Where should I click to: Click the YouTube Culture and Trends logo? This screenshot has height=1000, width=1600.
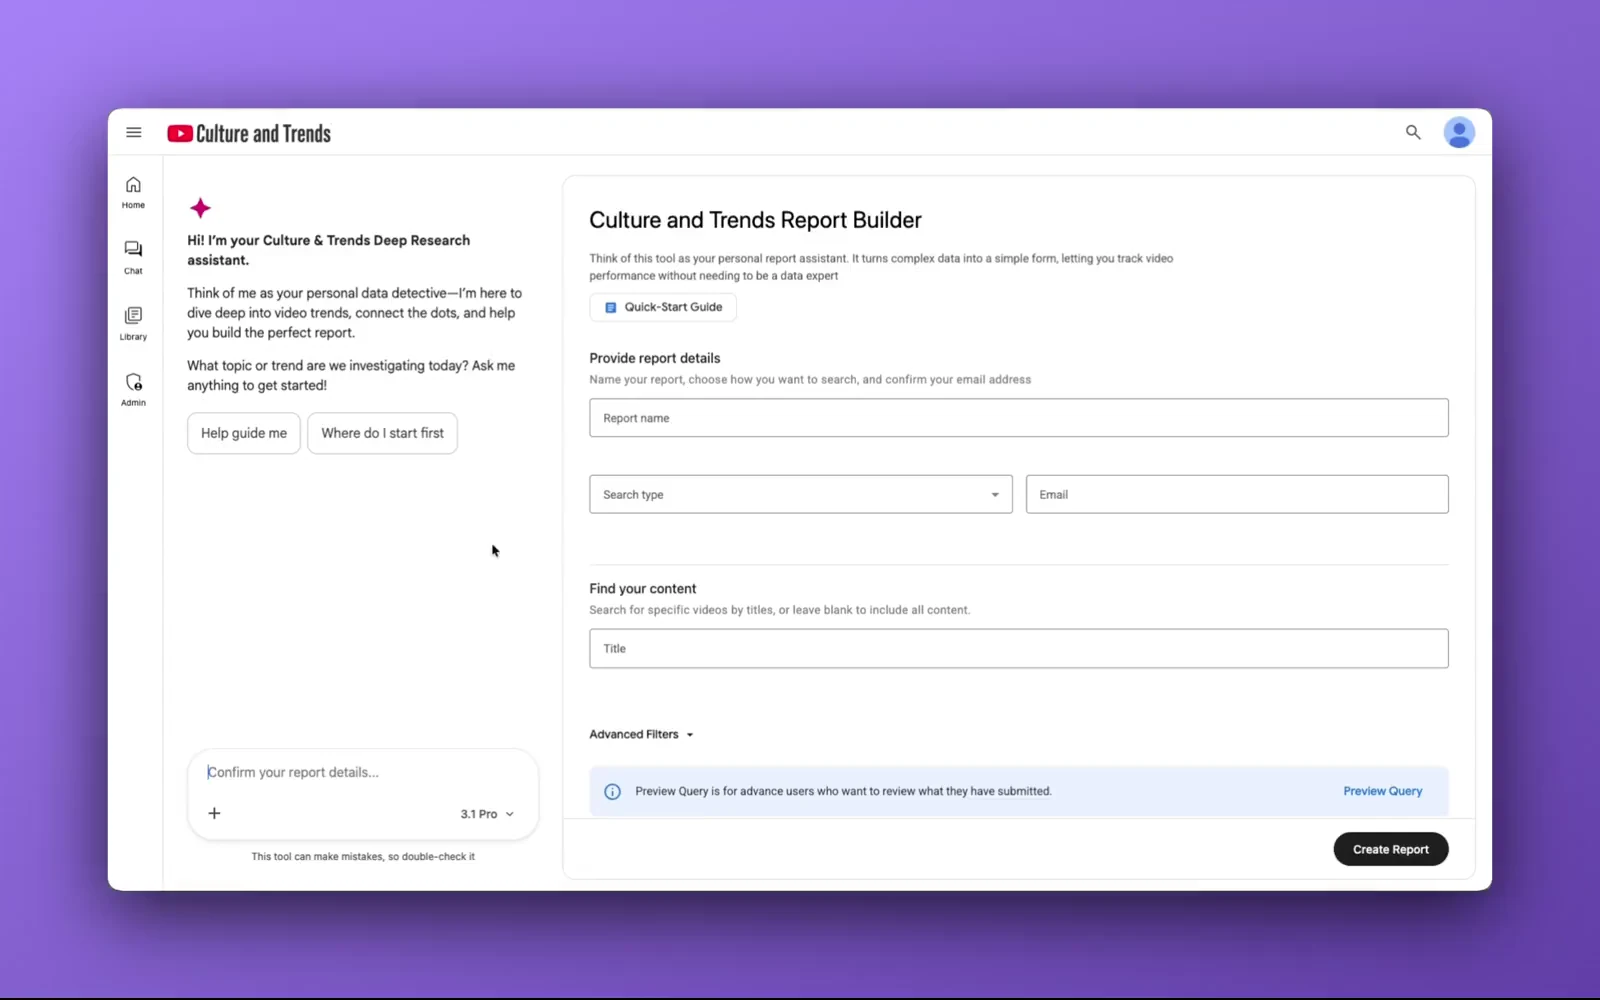click(249, 133)
